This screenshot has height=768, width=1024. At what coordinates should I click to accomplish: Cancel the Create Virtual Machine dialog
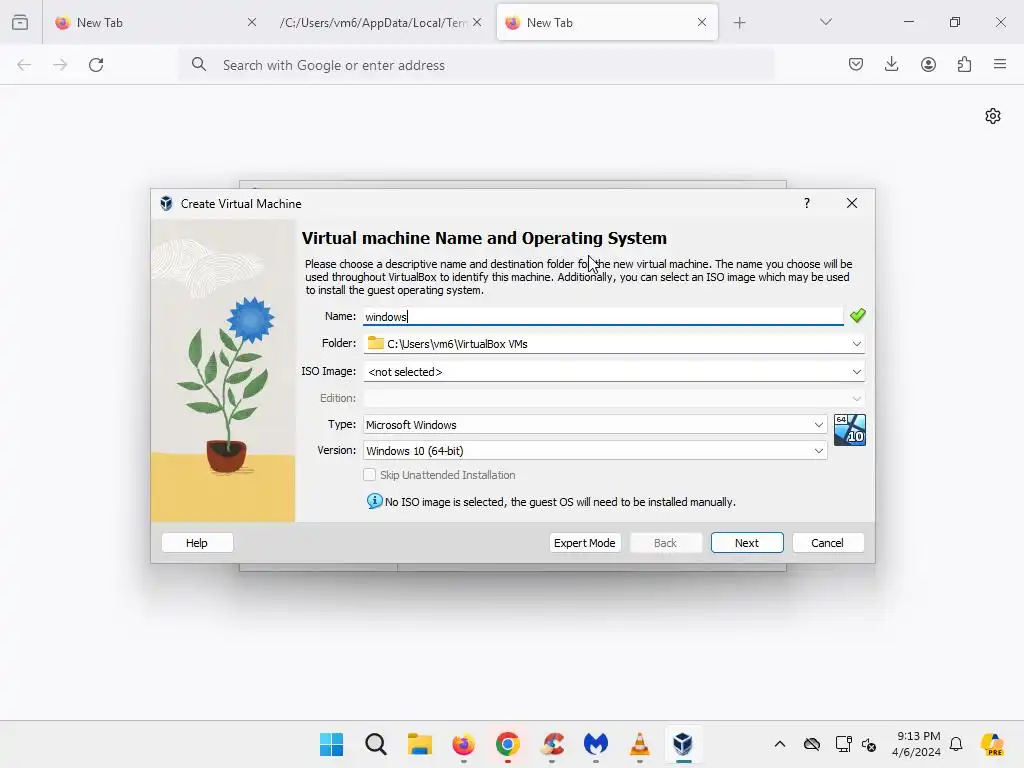pos(827,543)
